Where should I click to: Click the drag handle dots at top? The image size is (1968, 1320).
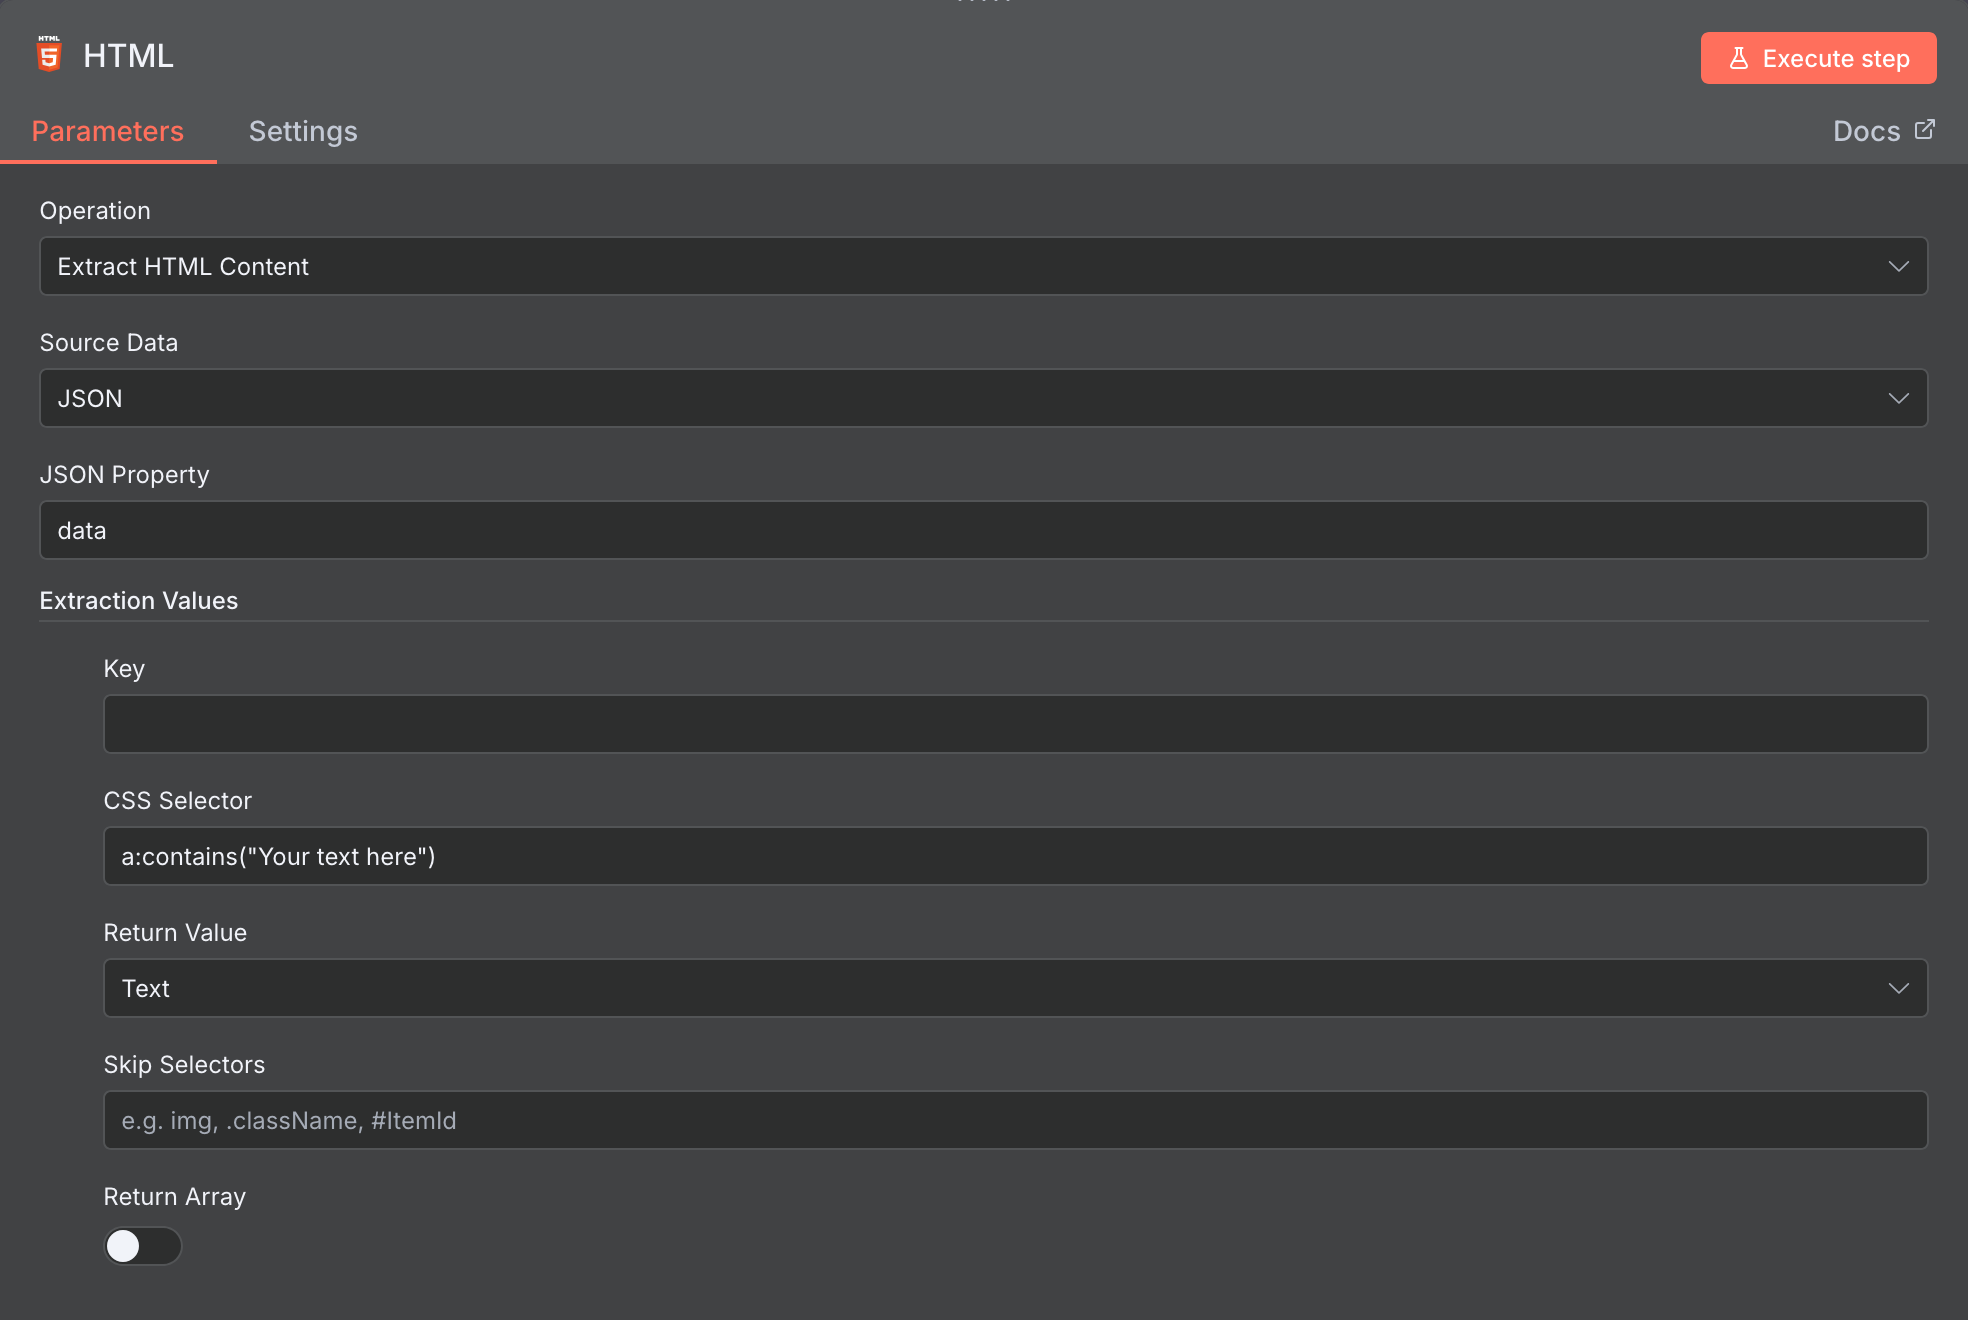[x=984, y=2]
